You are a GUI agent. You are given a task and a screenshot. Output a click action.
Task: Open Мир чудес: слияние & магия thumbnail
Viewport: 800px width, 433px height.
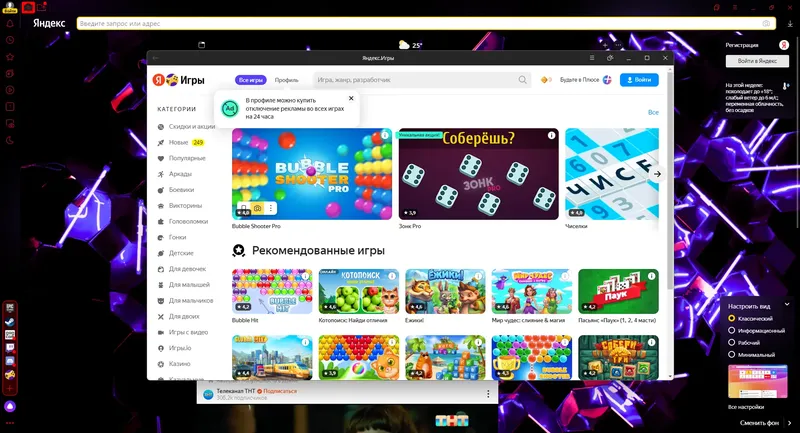click(x=532, y=291)
